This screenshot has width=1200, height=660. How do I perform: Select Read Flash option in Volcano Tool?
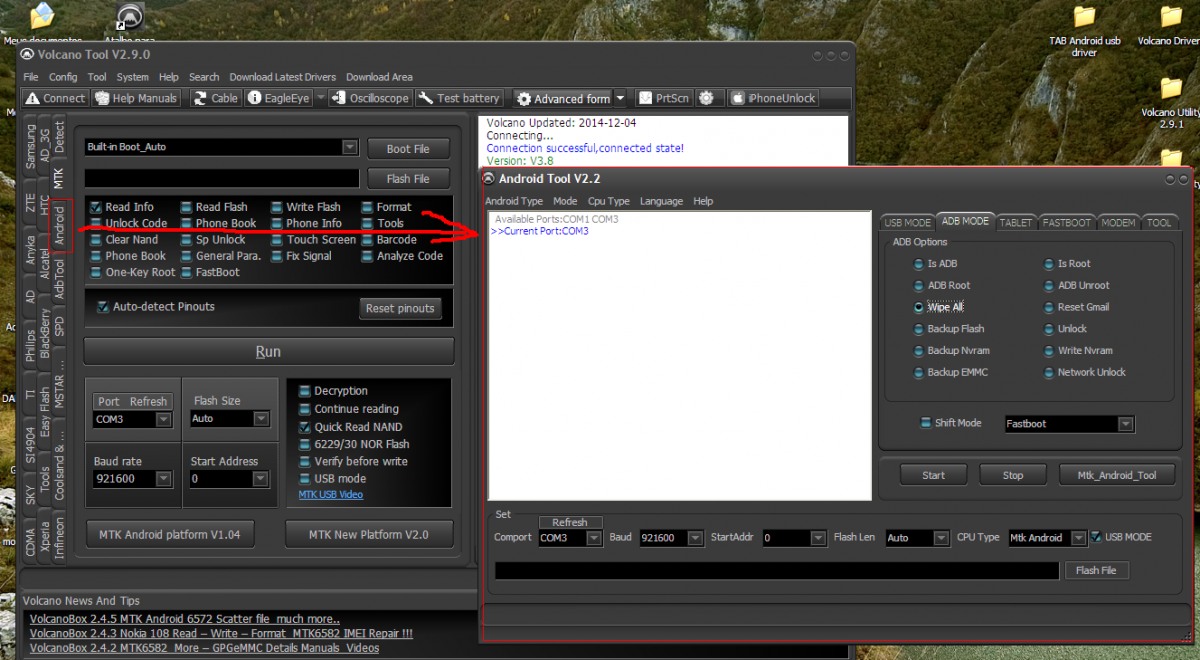(x=214, y=207)
